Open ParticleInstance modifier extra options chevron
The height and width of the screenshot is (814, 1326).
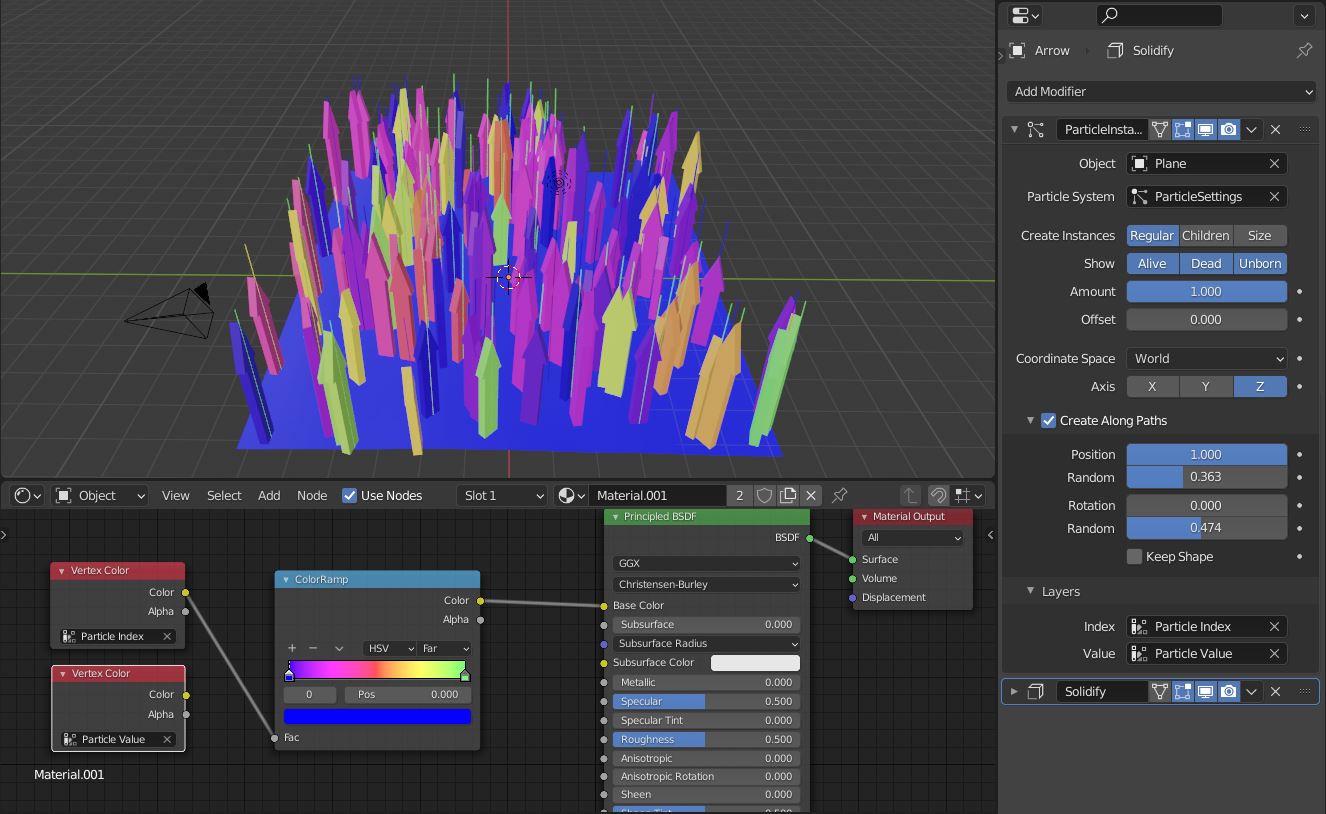pyautogui.click(x=1251, y=129)
